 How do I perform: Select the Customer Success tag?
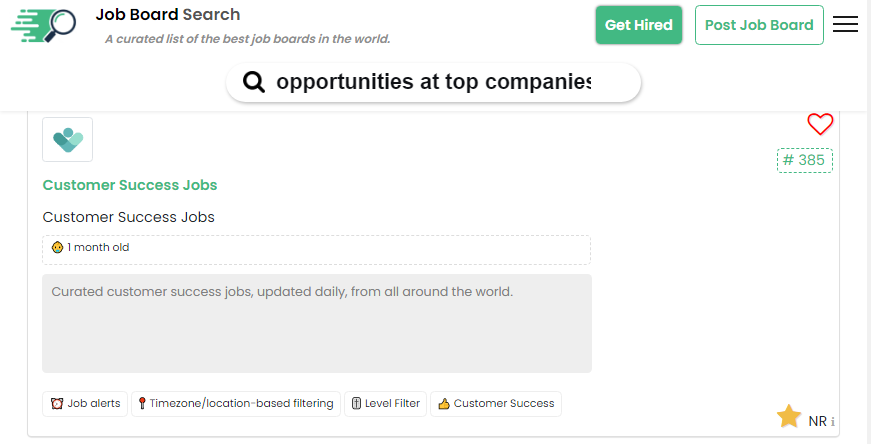496,404
